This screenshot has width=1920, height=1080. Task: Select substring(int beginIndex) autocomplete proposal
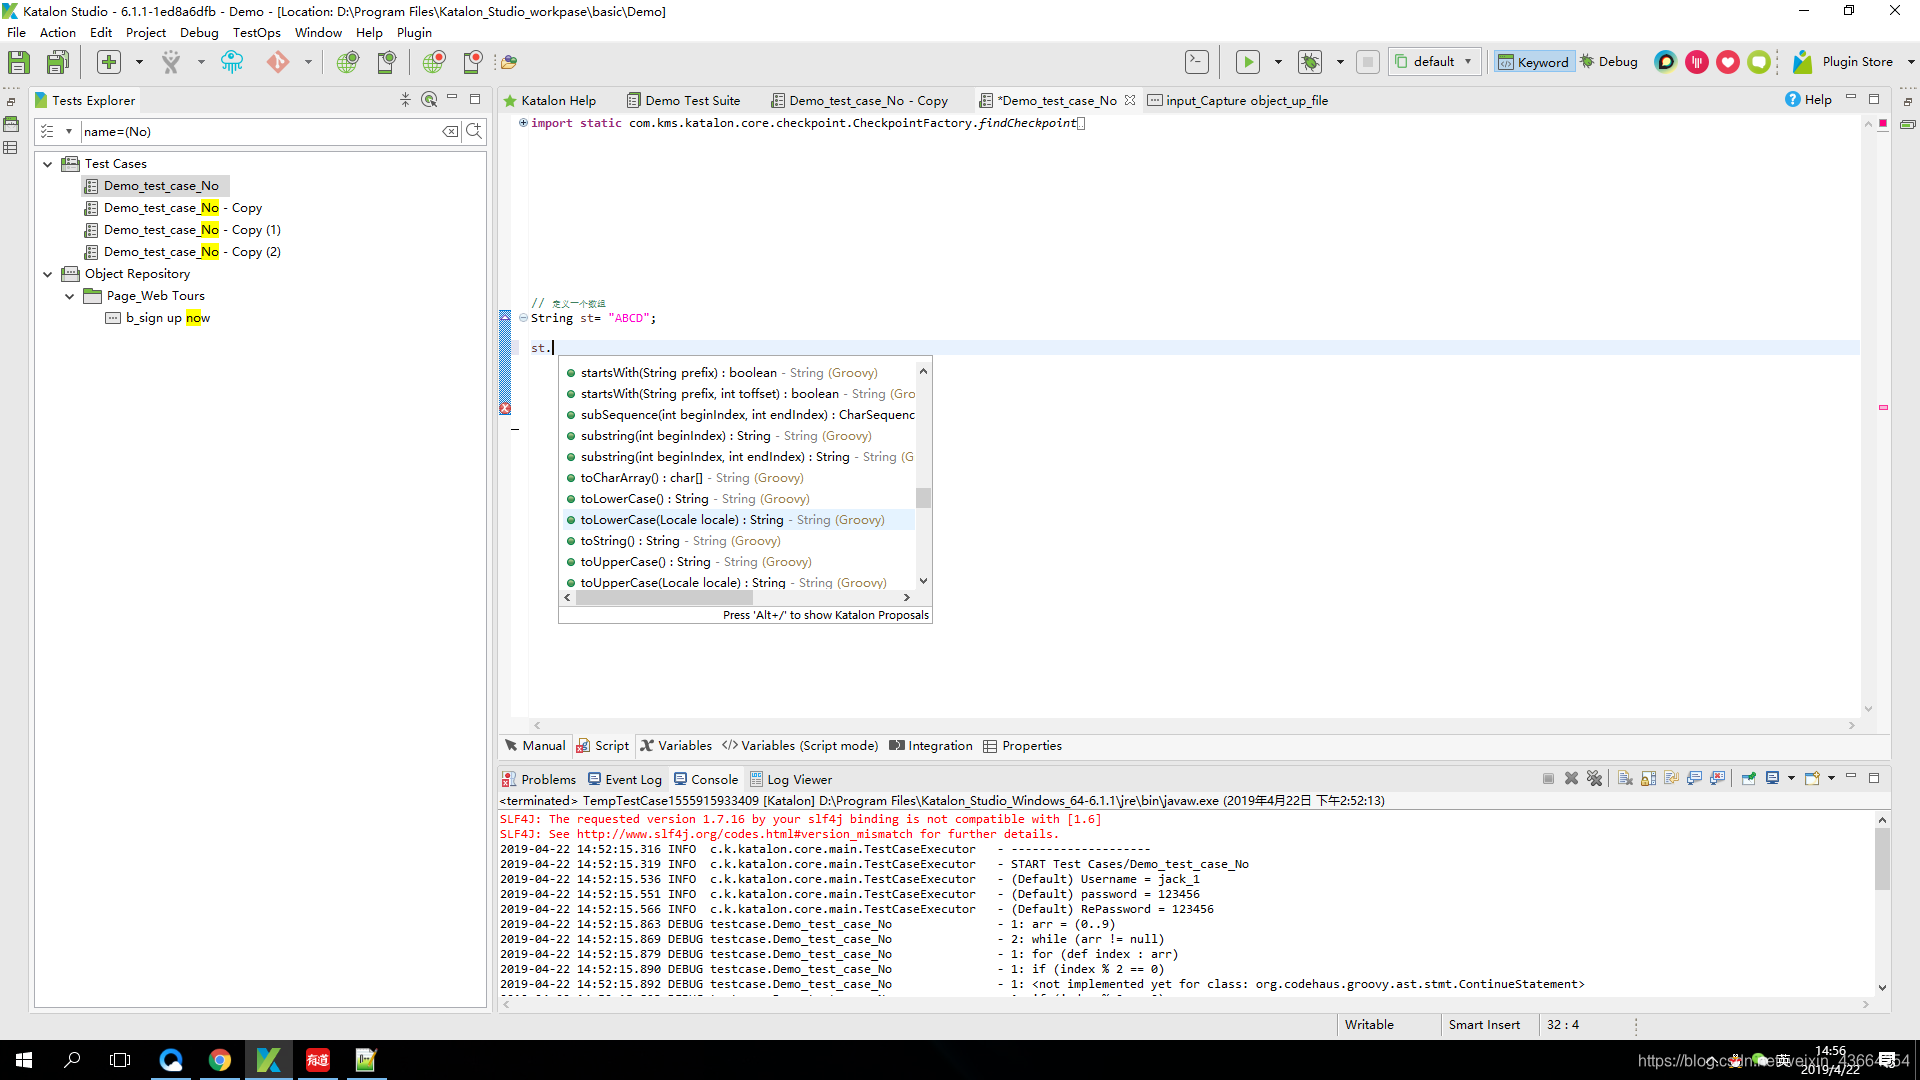[739, 436]
